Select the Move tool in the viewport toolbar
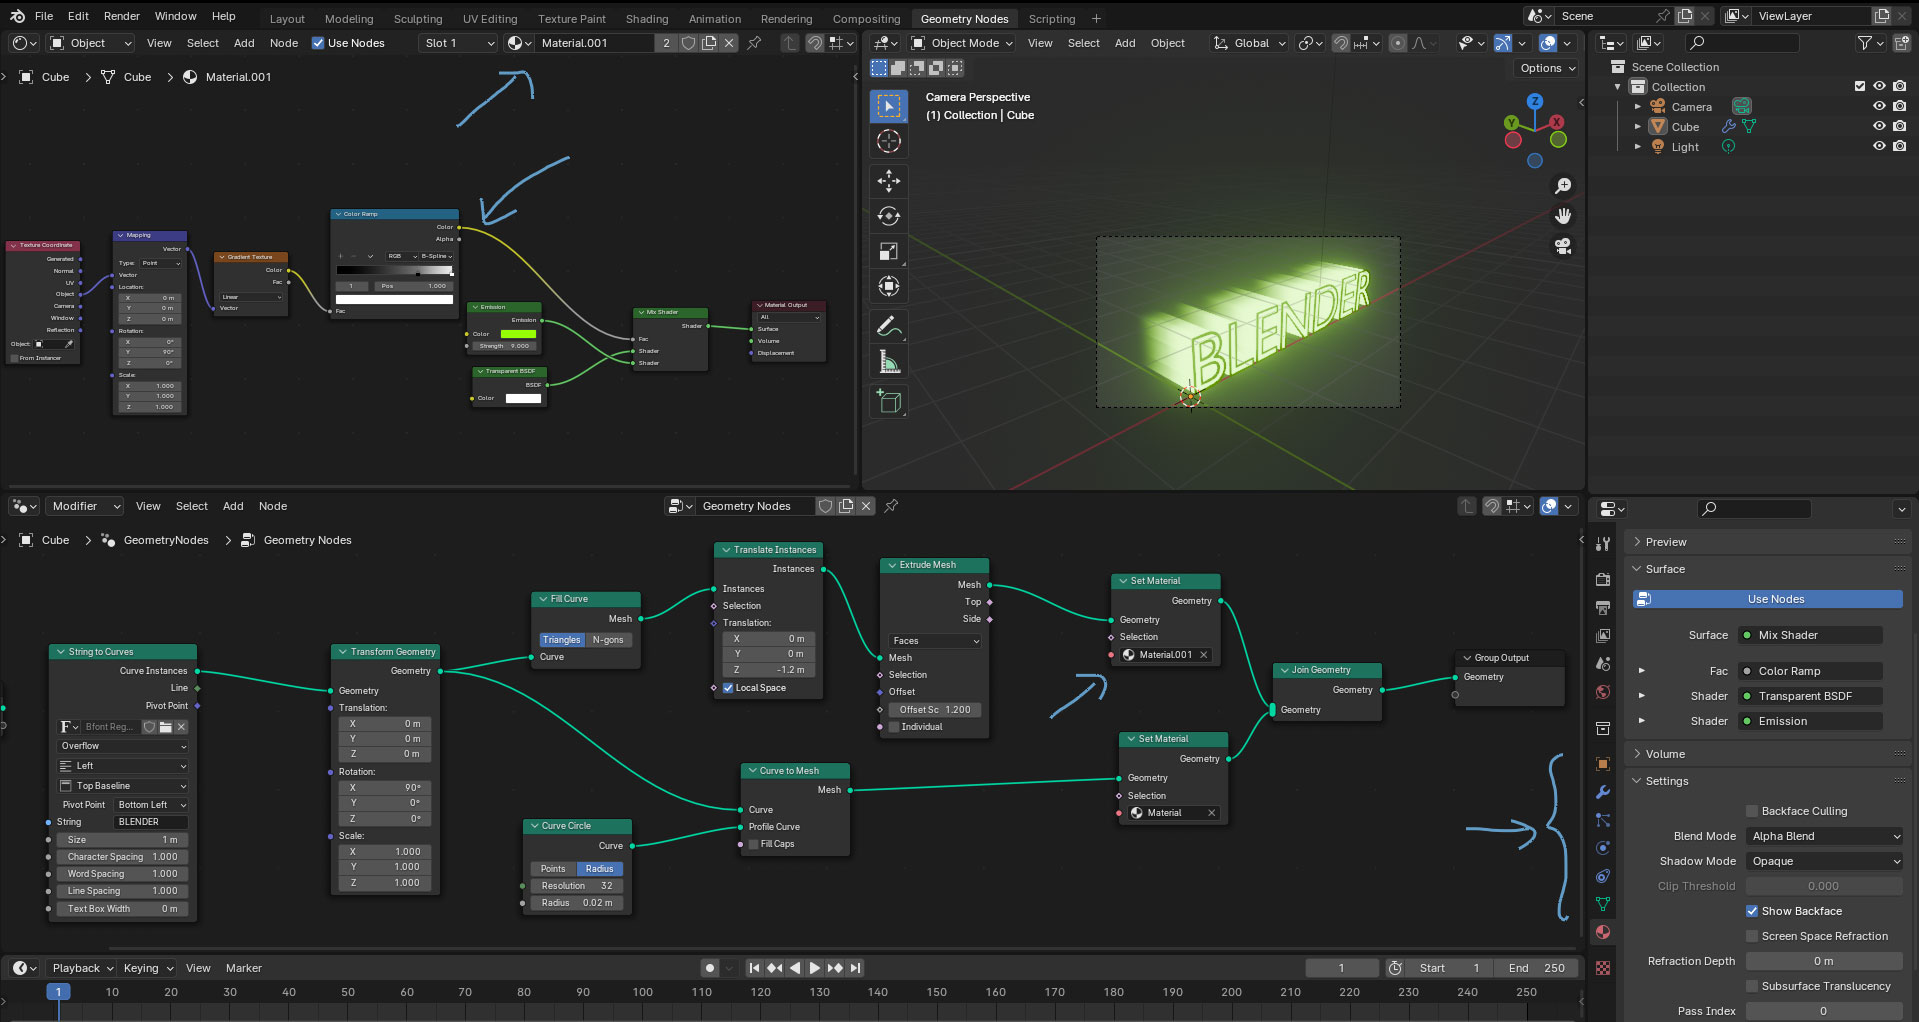Viewport: 1919px width, 1022px height. click(x=888, y=181)
